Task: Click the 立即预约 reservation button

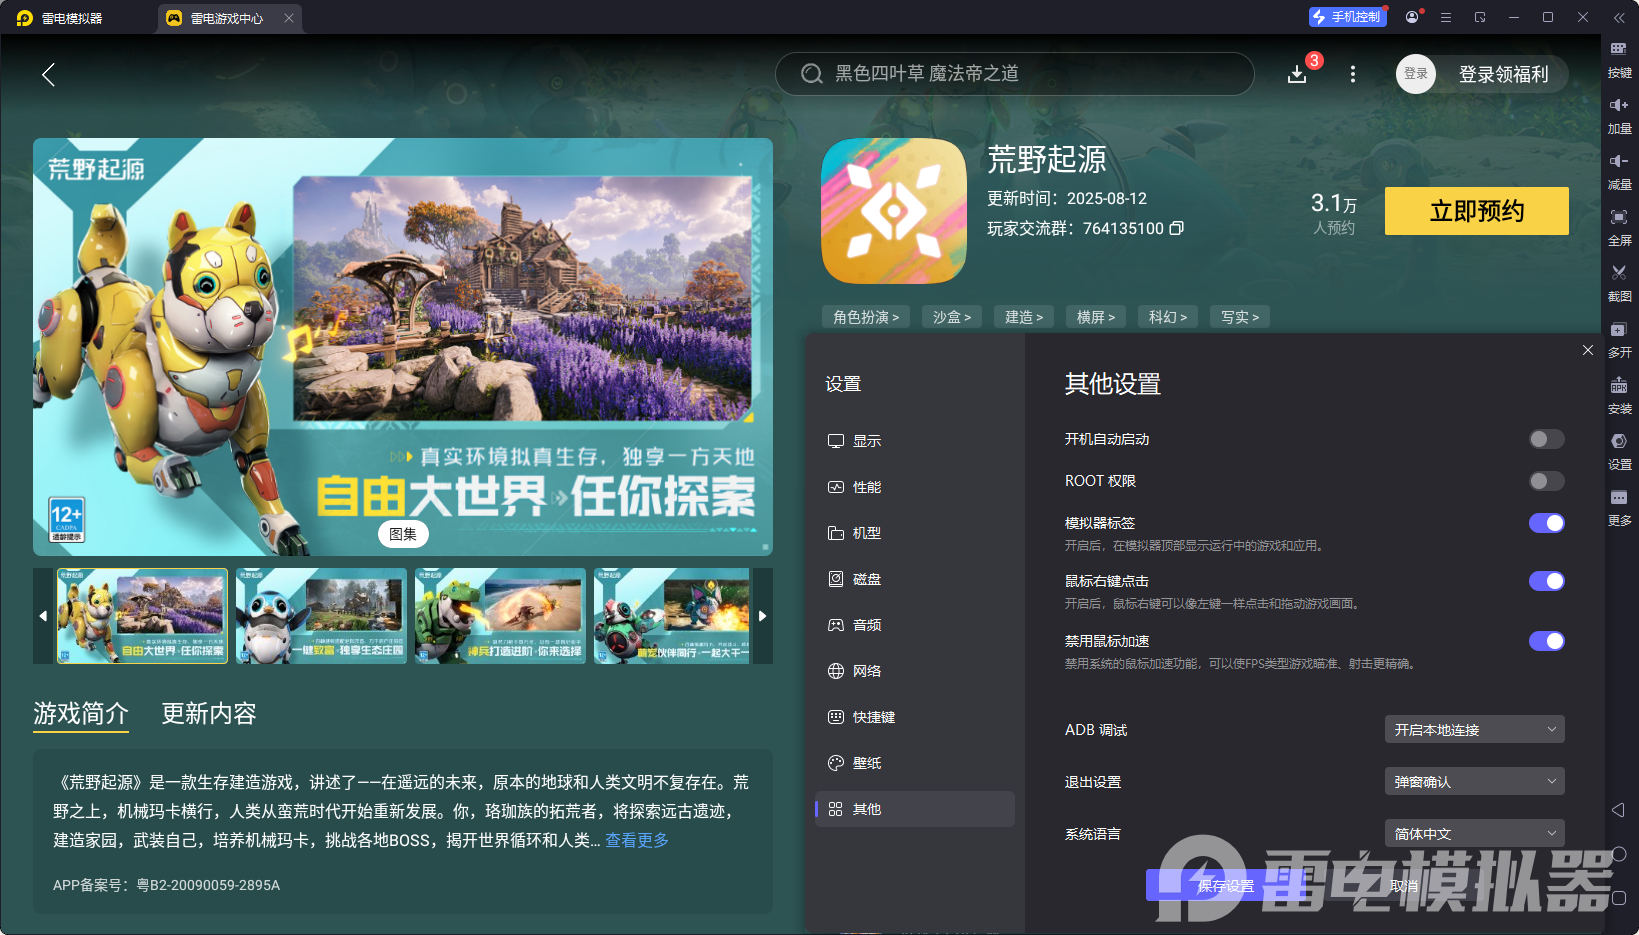Action: pos(1476,211)
